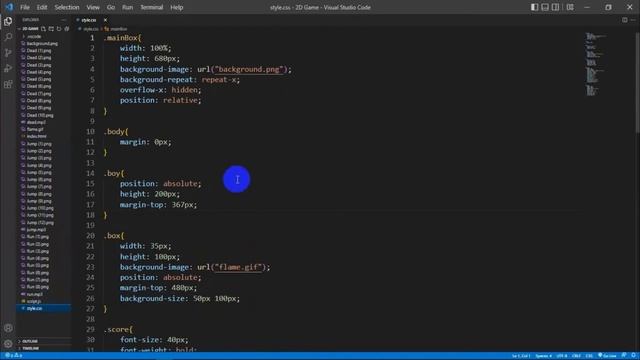This screenshot has height=360, width=640.
Task: Open the Search view in activity bar
Action: tap(8, 37)
